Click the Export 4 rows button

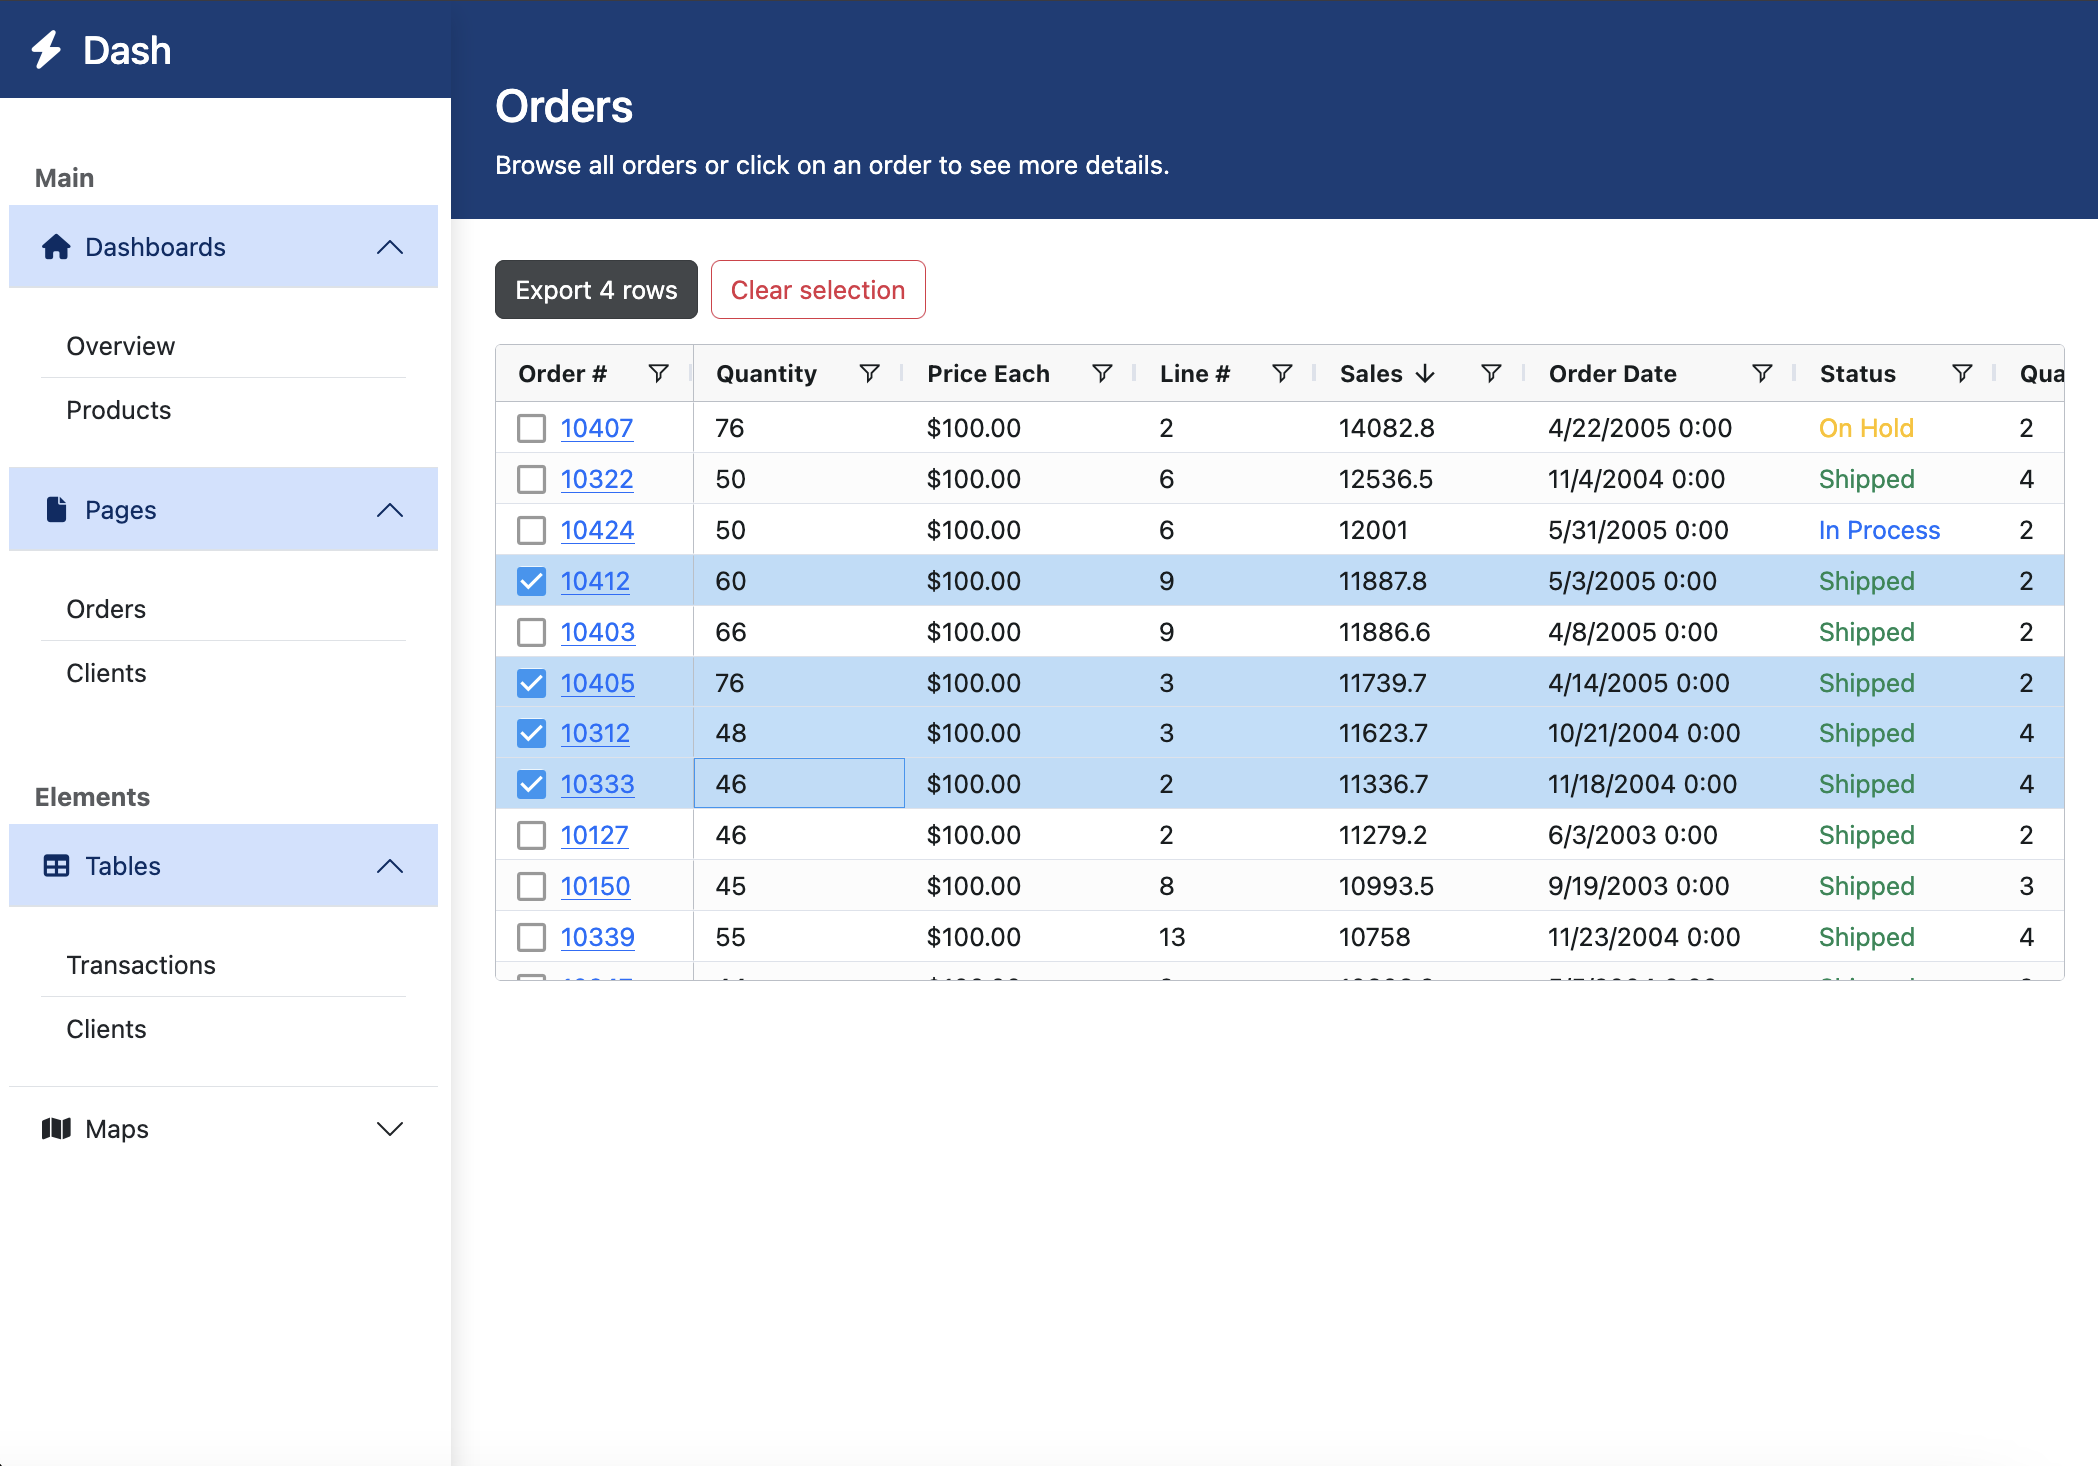point(596,290)
